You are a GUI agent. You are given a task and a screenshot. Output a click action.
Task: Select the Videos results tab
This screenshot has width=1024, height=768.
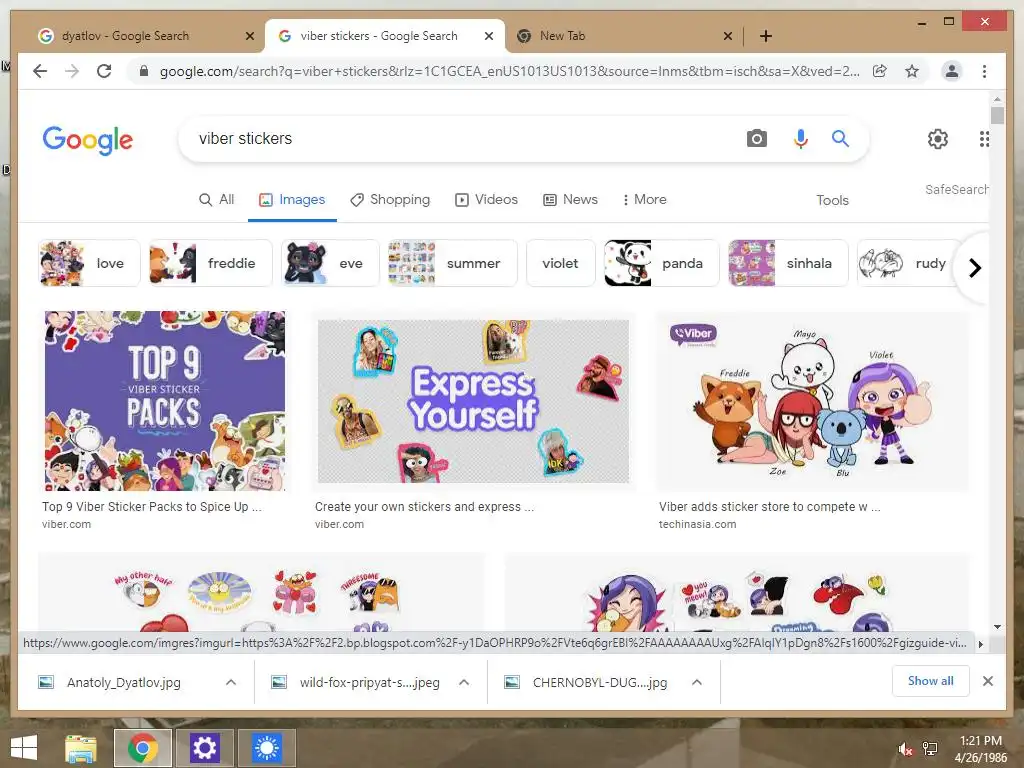pos(487,200)
